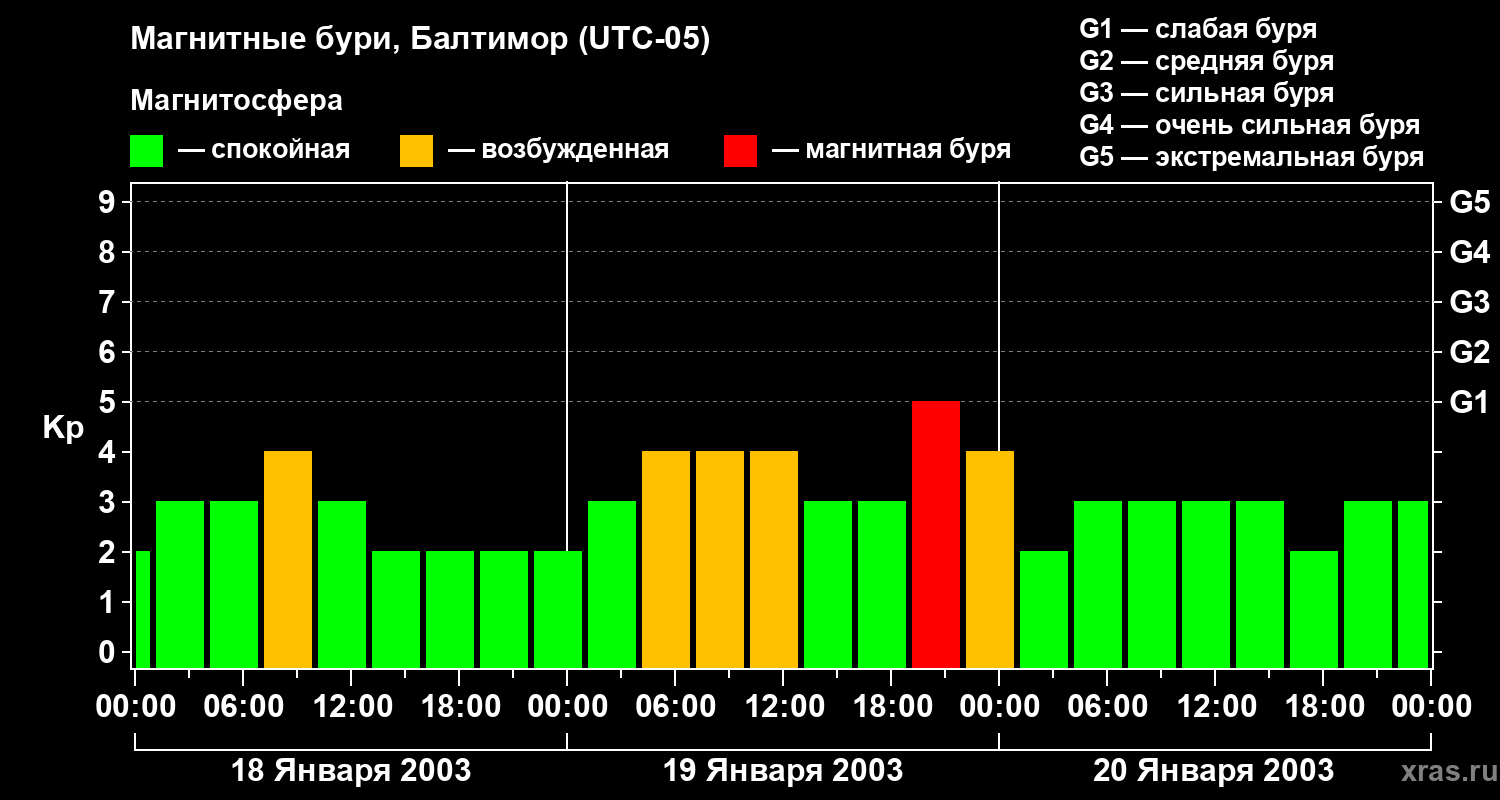Screen dimensions: 1500x800
Task: Click the "06:00" time label above 18 Января
Action: tap(243, 707)
